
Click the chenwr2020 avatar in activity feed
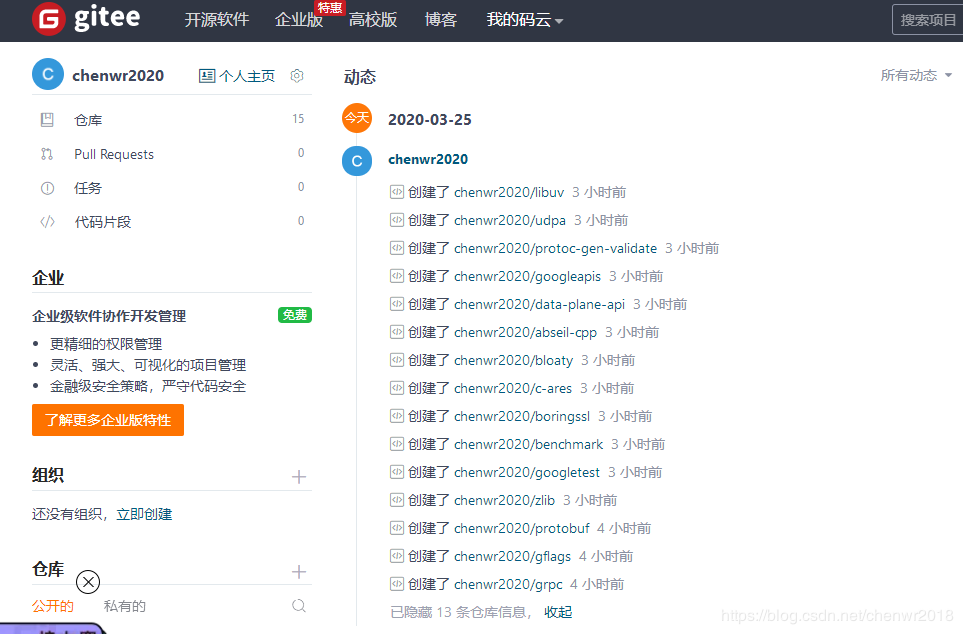(x=357, y=161)
